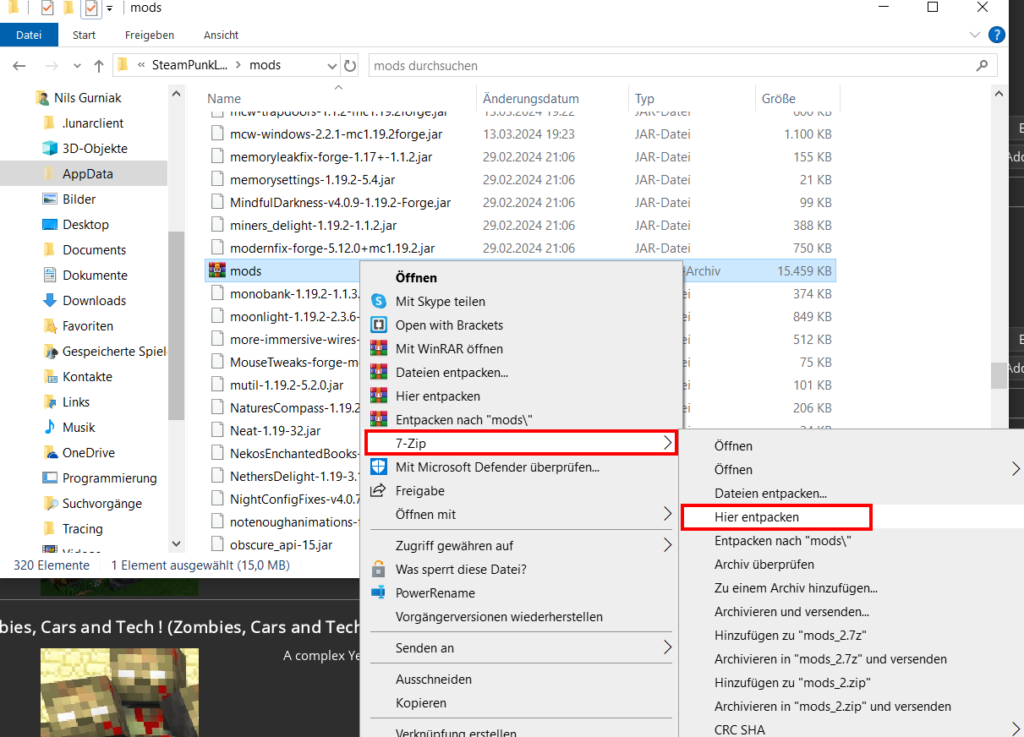Open the help question mark icon

coord(996,35)
